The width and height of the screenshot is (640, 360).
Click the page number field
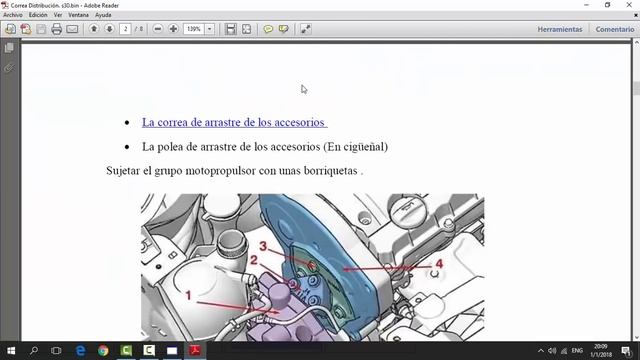coord(125,29)
